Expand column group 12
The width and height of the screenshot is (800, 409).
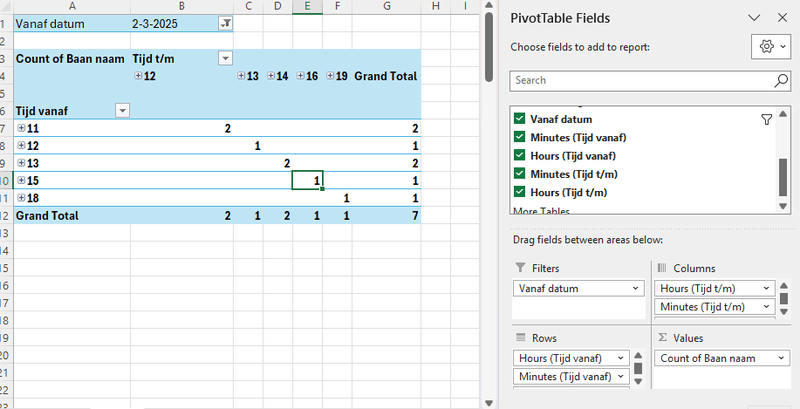pos(138,76)
